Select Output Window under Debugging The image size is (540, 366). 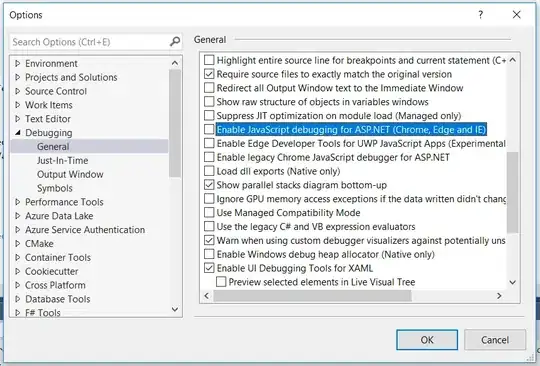point(70,174)
